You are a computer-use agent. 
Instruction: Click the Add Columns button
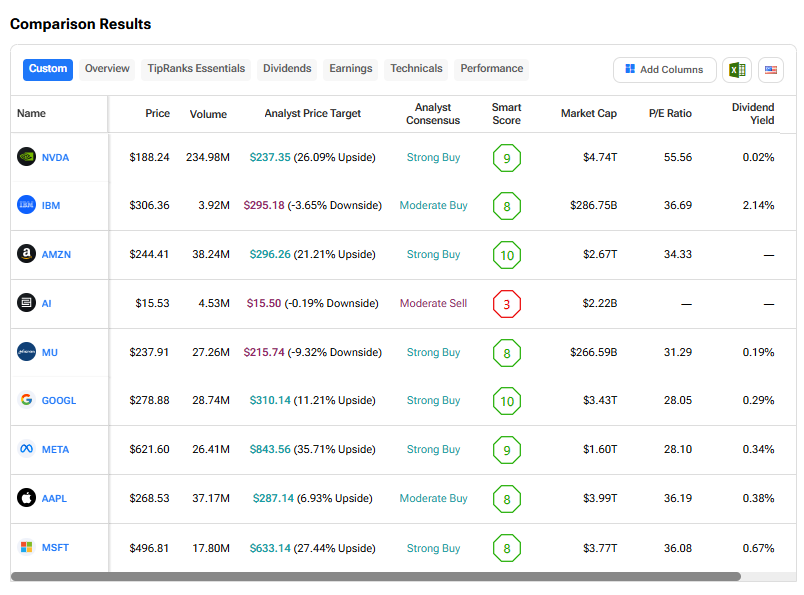(x=664, y=70)
